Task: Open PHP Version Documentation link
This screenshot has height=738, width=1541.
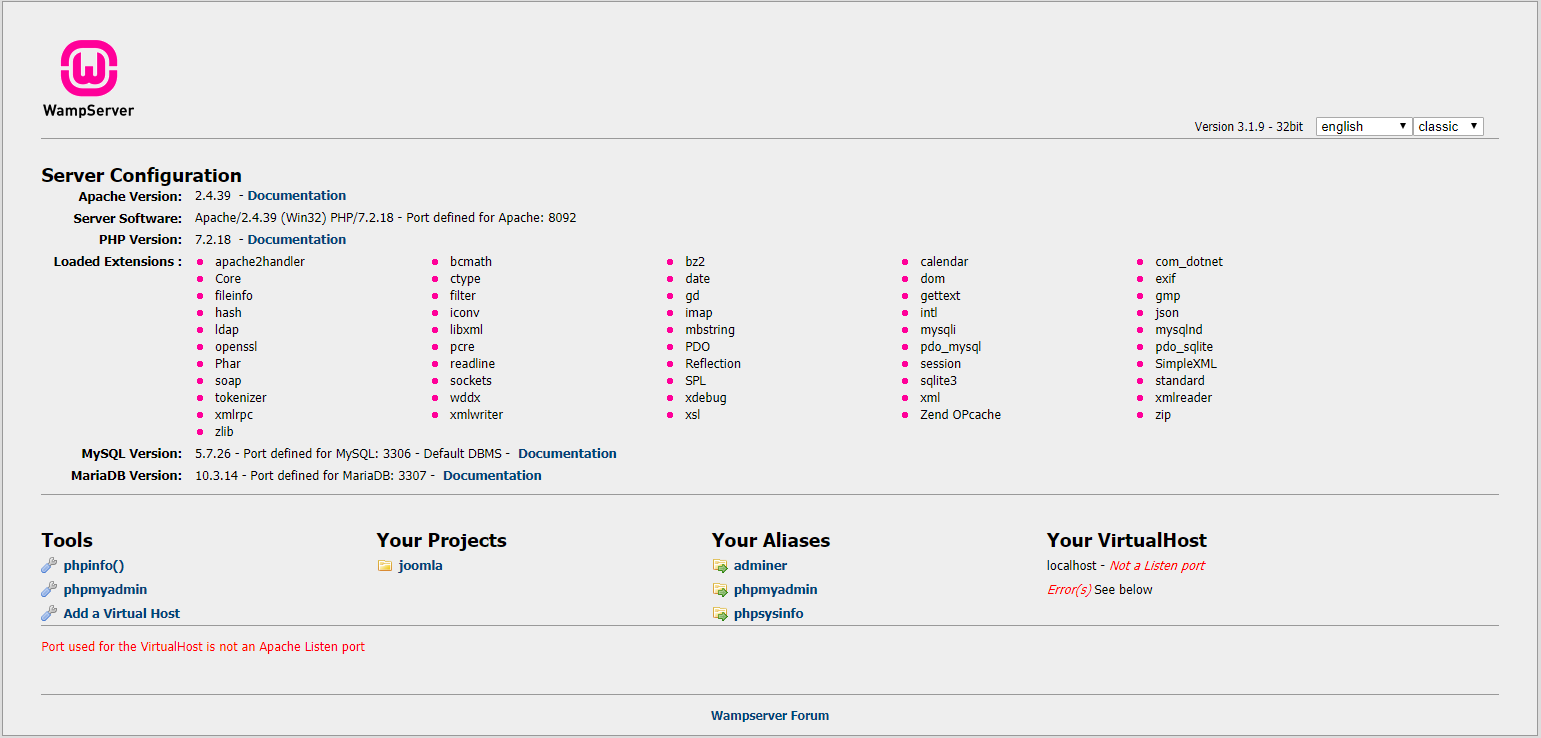Action: coord(297,240)
